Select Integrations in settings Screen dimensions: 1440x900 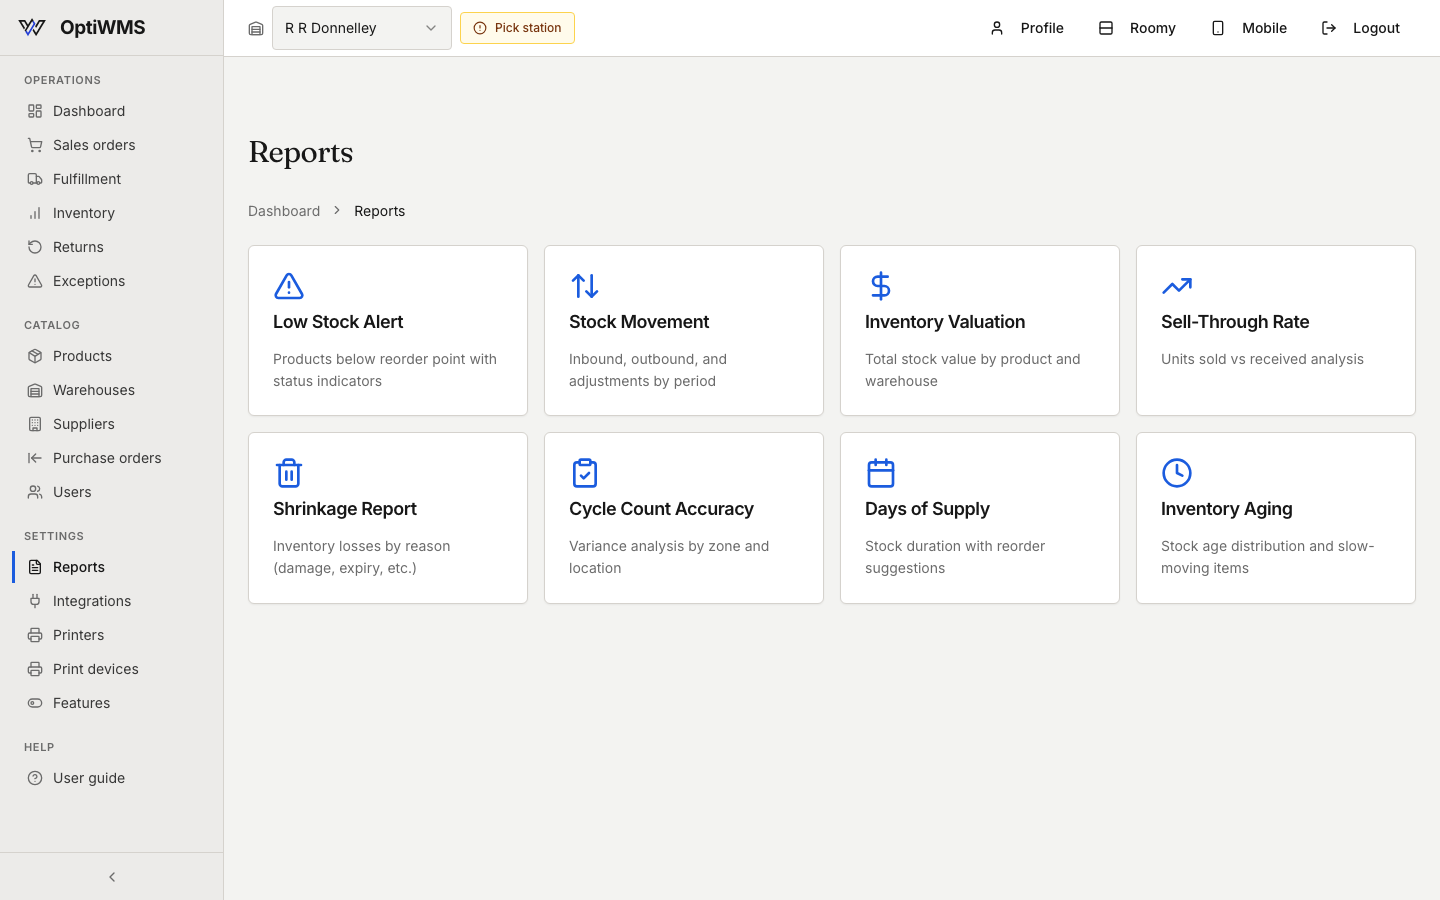pos(112,601)
